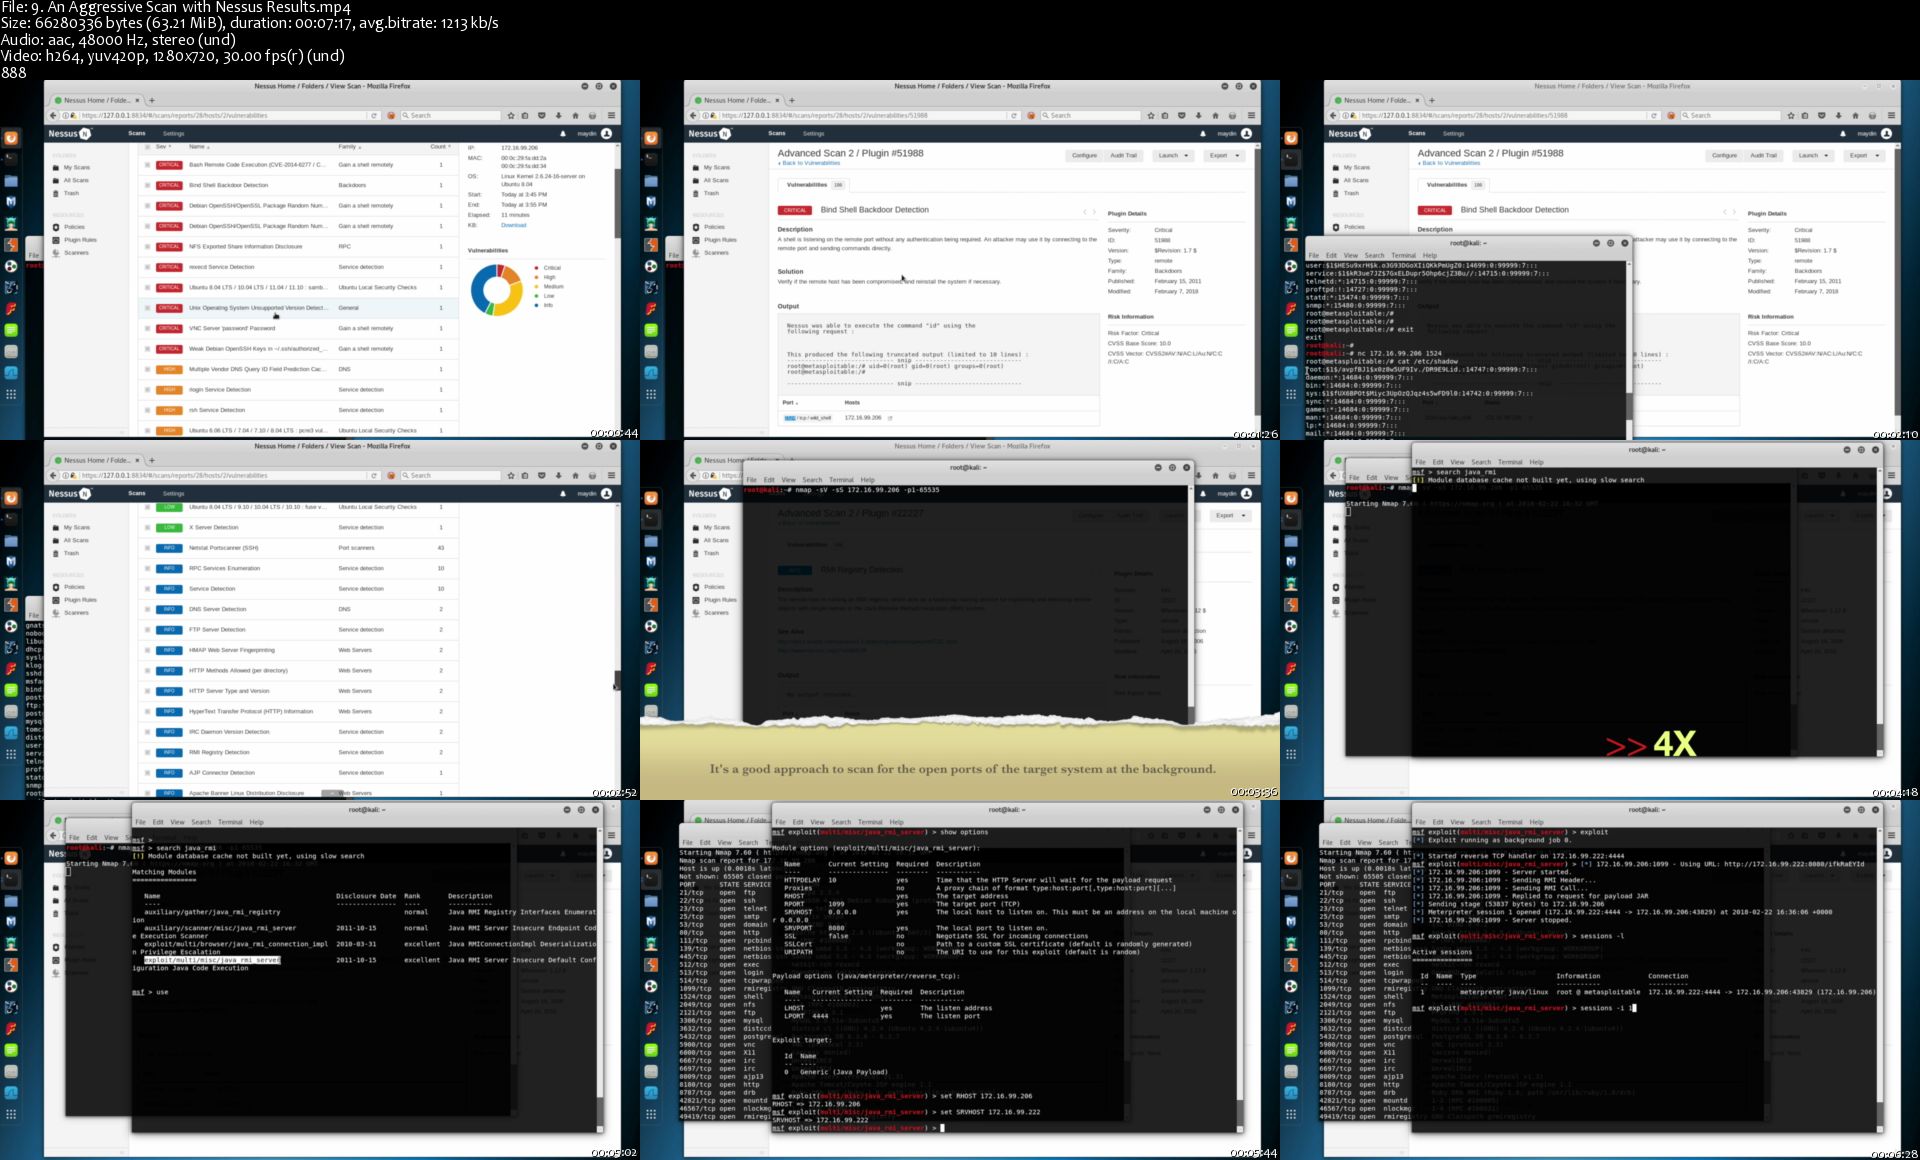Sort by Family column in 00:00:44 frame
The width and height of the screenshot is (1920, 1160).
tap(349, 147)
